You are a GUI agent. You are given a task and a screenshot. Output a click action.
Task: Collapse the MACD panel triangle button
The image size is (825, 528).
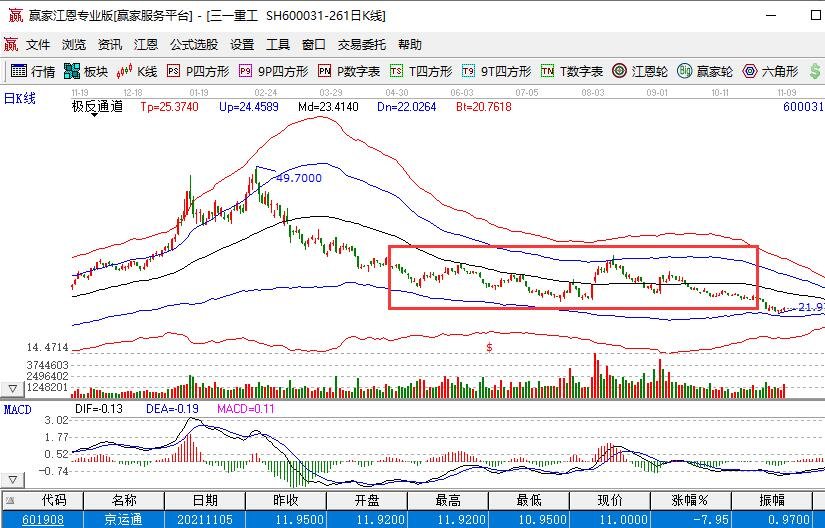point(13,480)
